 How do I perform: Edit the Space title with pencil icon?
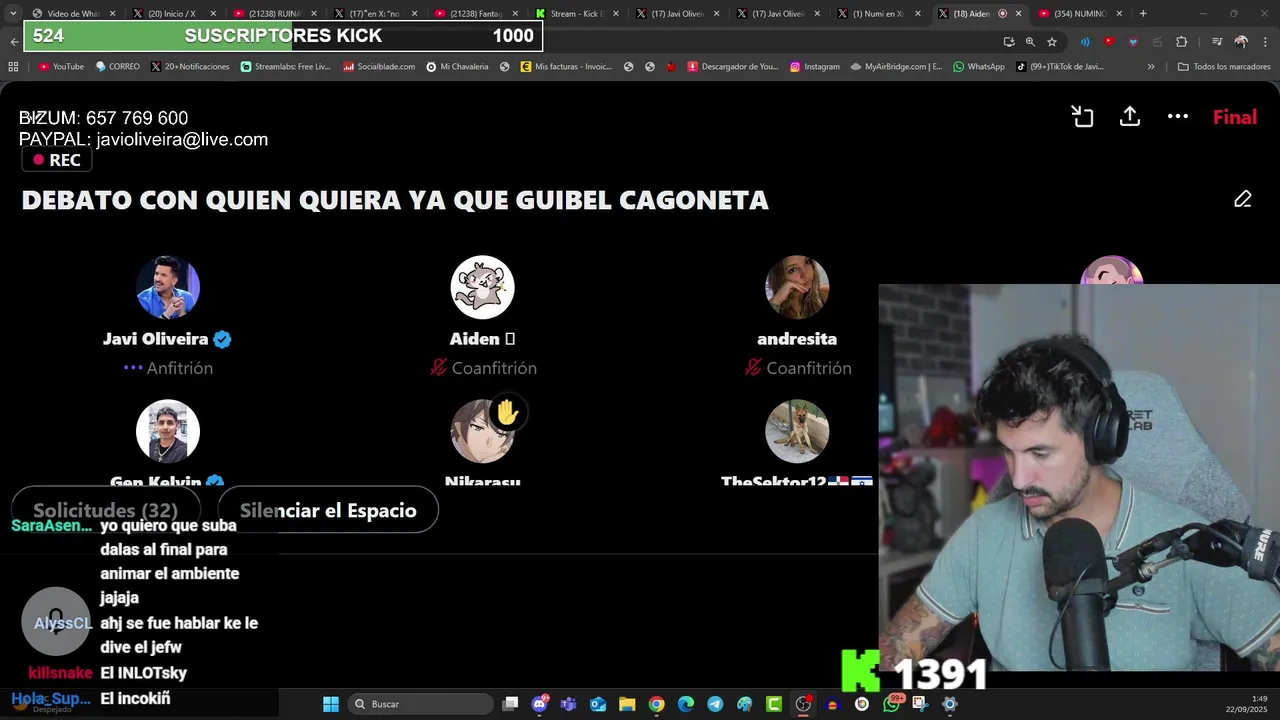click(1243, 199)
